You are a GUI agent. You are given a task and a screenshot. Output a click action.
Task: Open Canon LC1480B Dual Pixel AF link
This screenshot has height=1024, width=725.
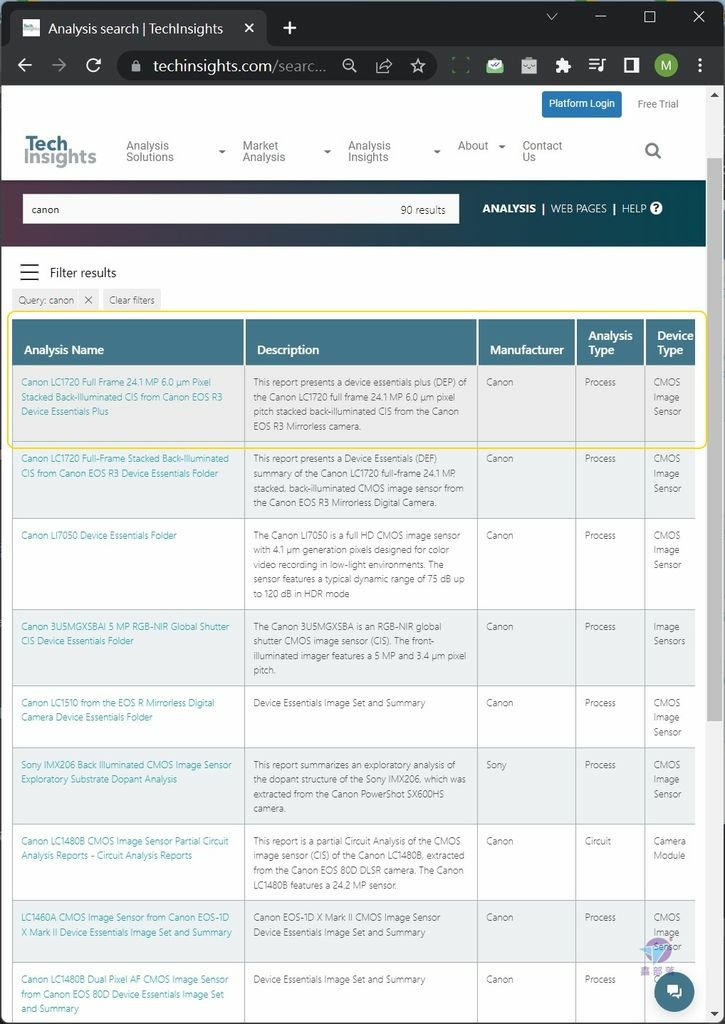[x=125, y=993]
